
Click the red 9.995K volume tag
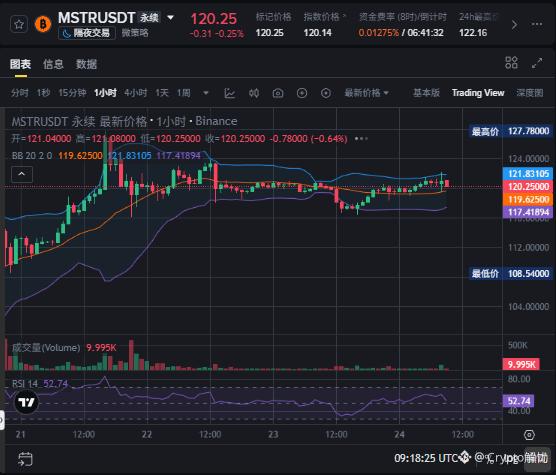[521, 364]
